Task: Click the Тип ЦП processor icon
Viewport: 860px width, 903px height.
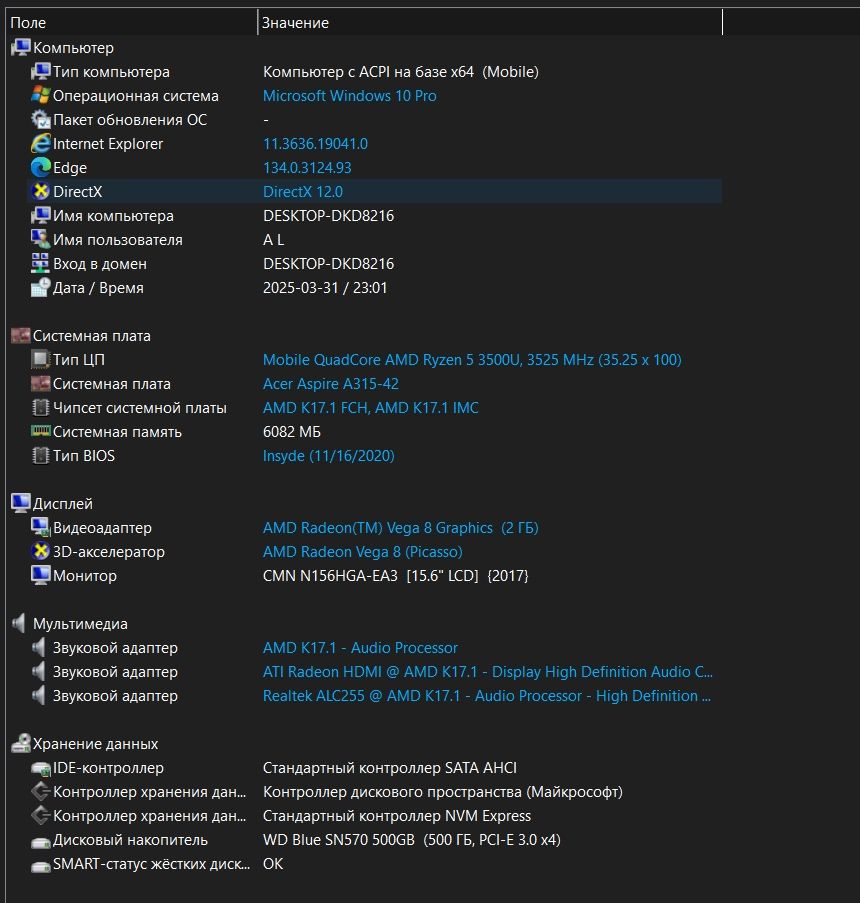Action: pos(41,359)
